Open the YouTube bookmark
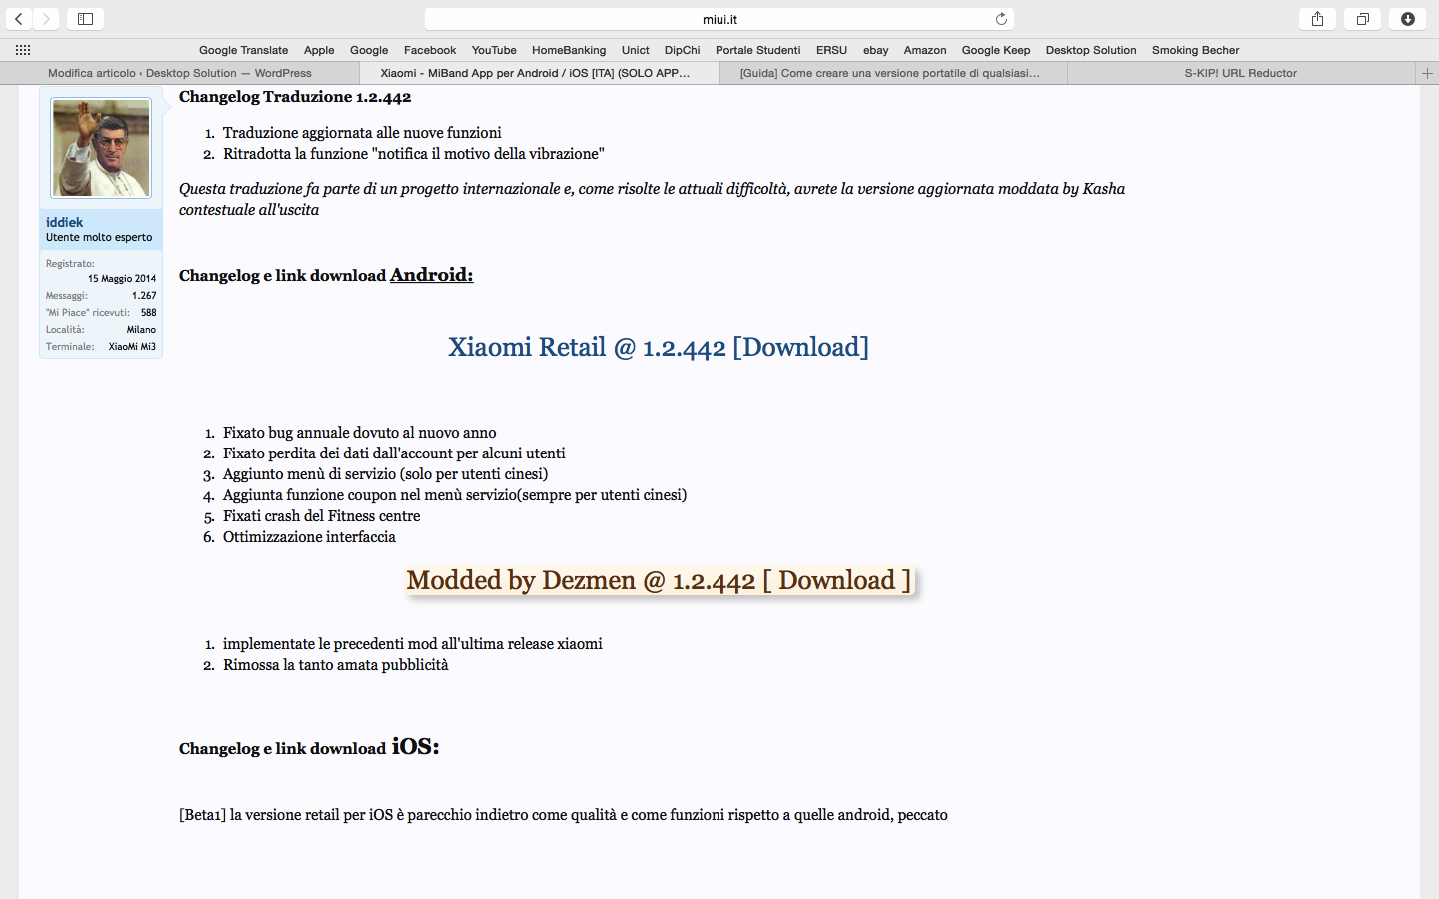1439x899 pixels. tap(494, 50)
